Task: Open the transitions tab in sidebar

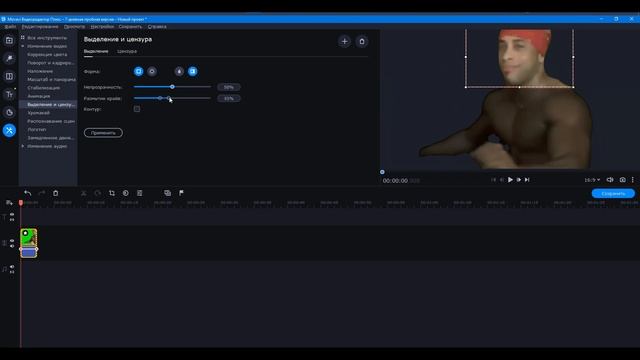Action: (x=9, y=76)
